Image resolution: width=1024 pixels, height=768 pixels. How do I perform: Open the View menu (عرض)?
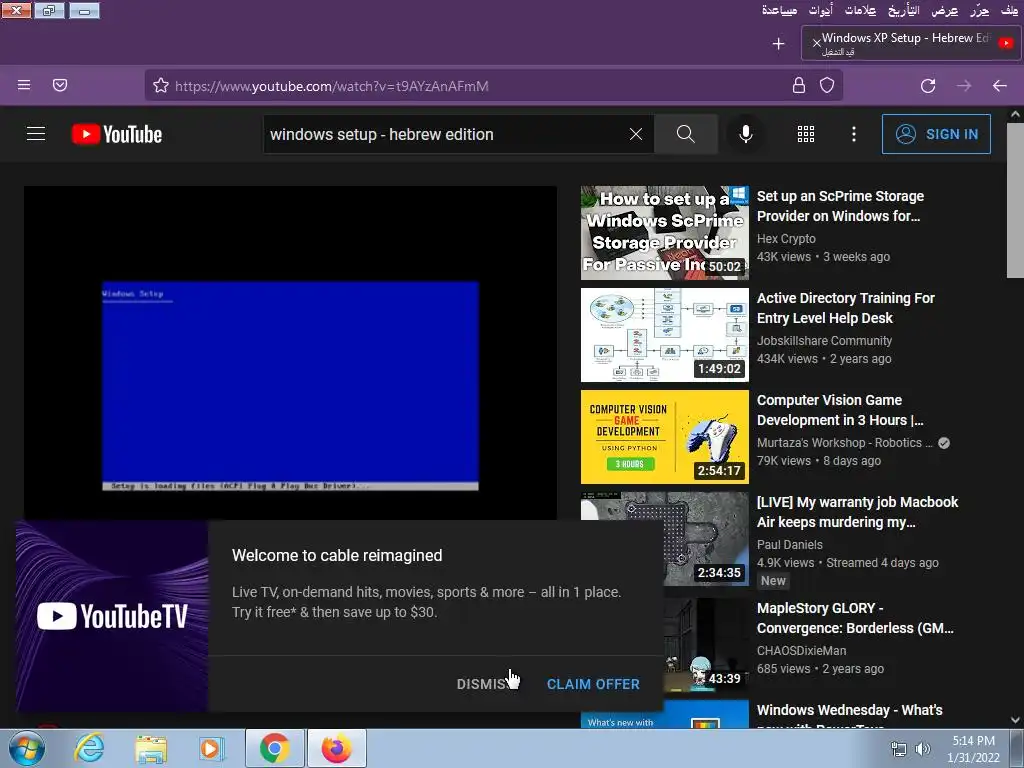coord(945,10)
